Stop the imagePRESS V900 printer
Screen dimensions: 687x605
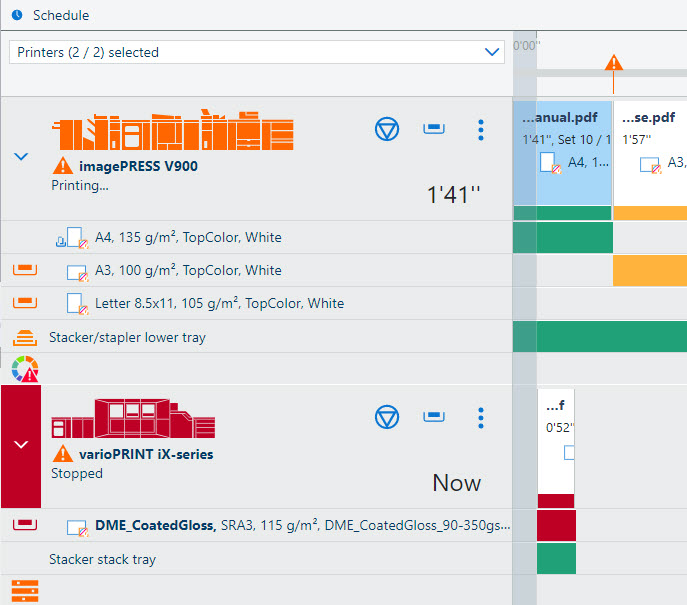click(x=387, y=129)
